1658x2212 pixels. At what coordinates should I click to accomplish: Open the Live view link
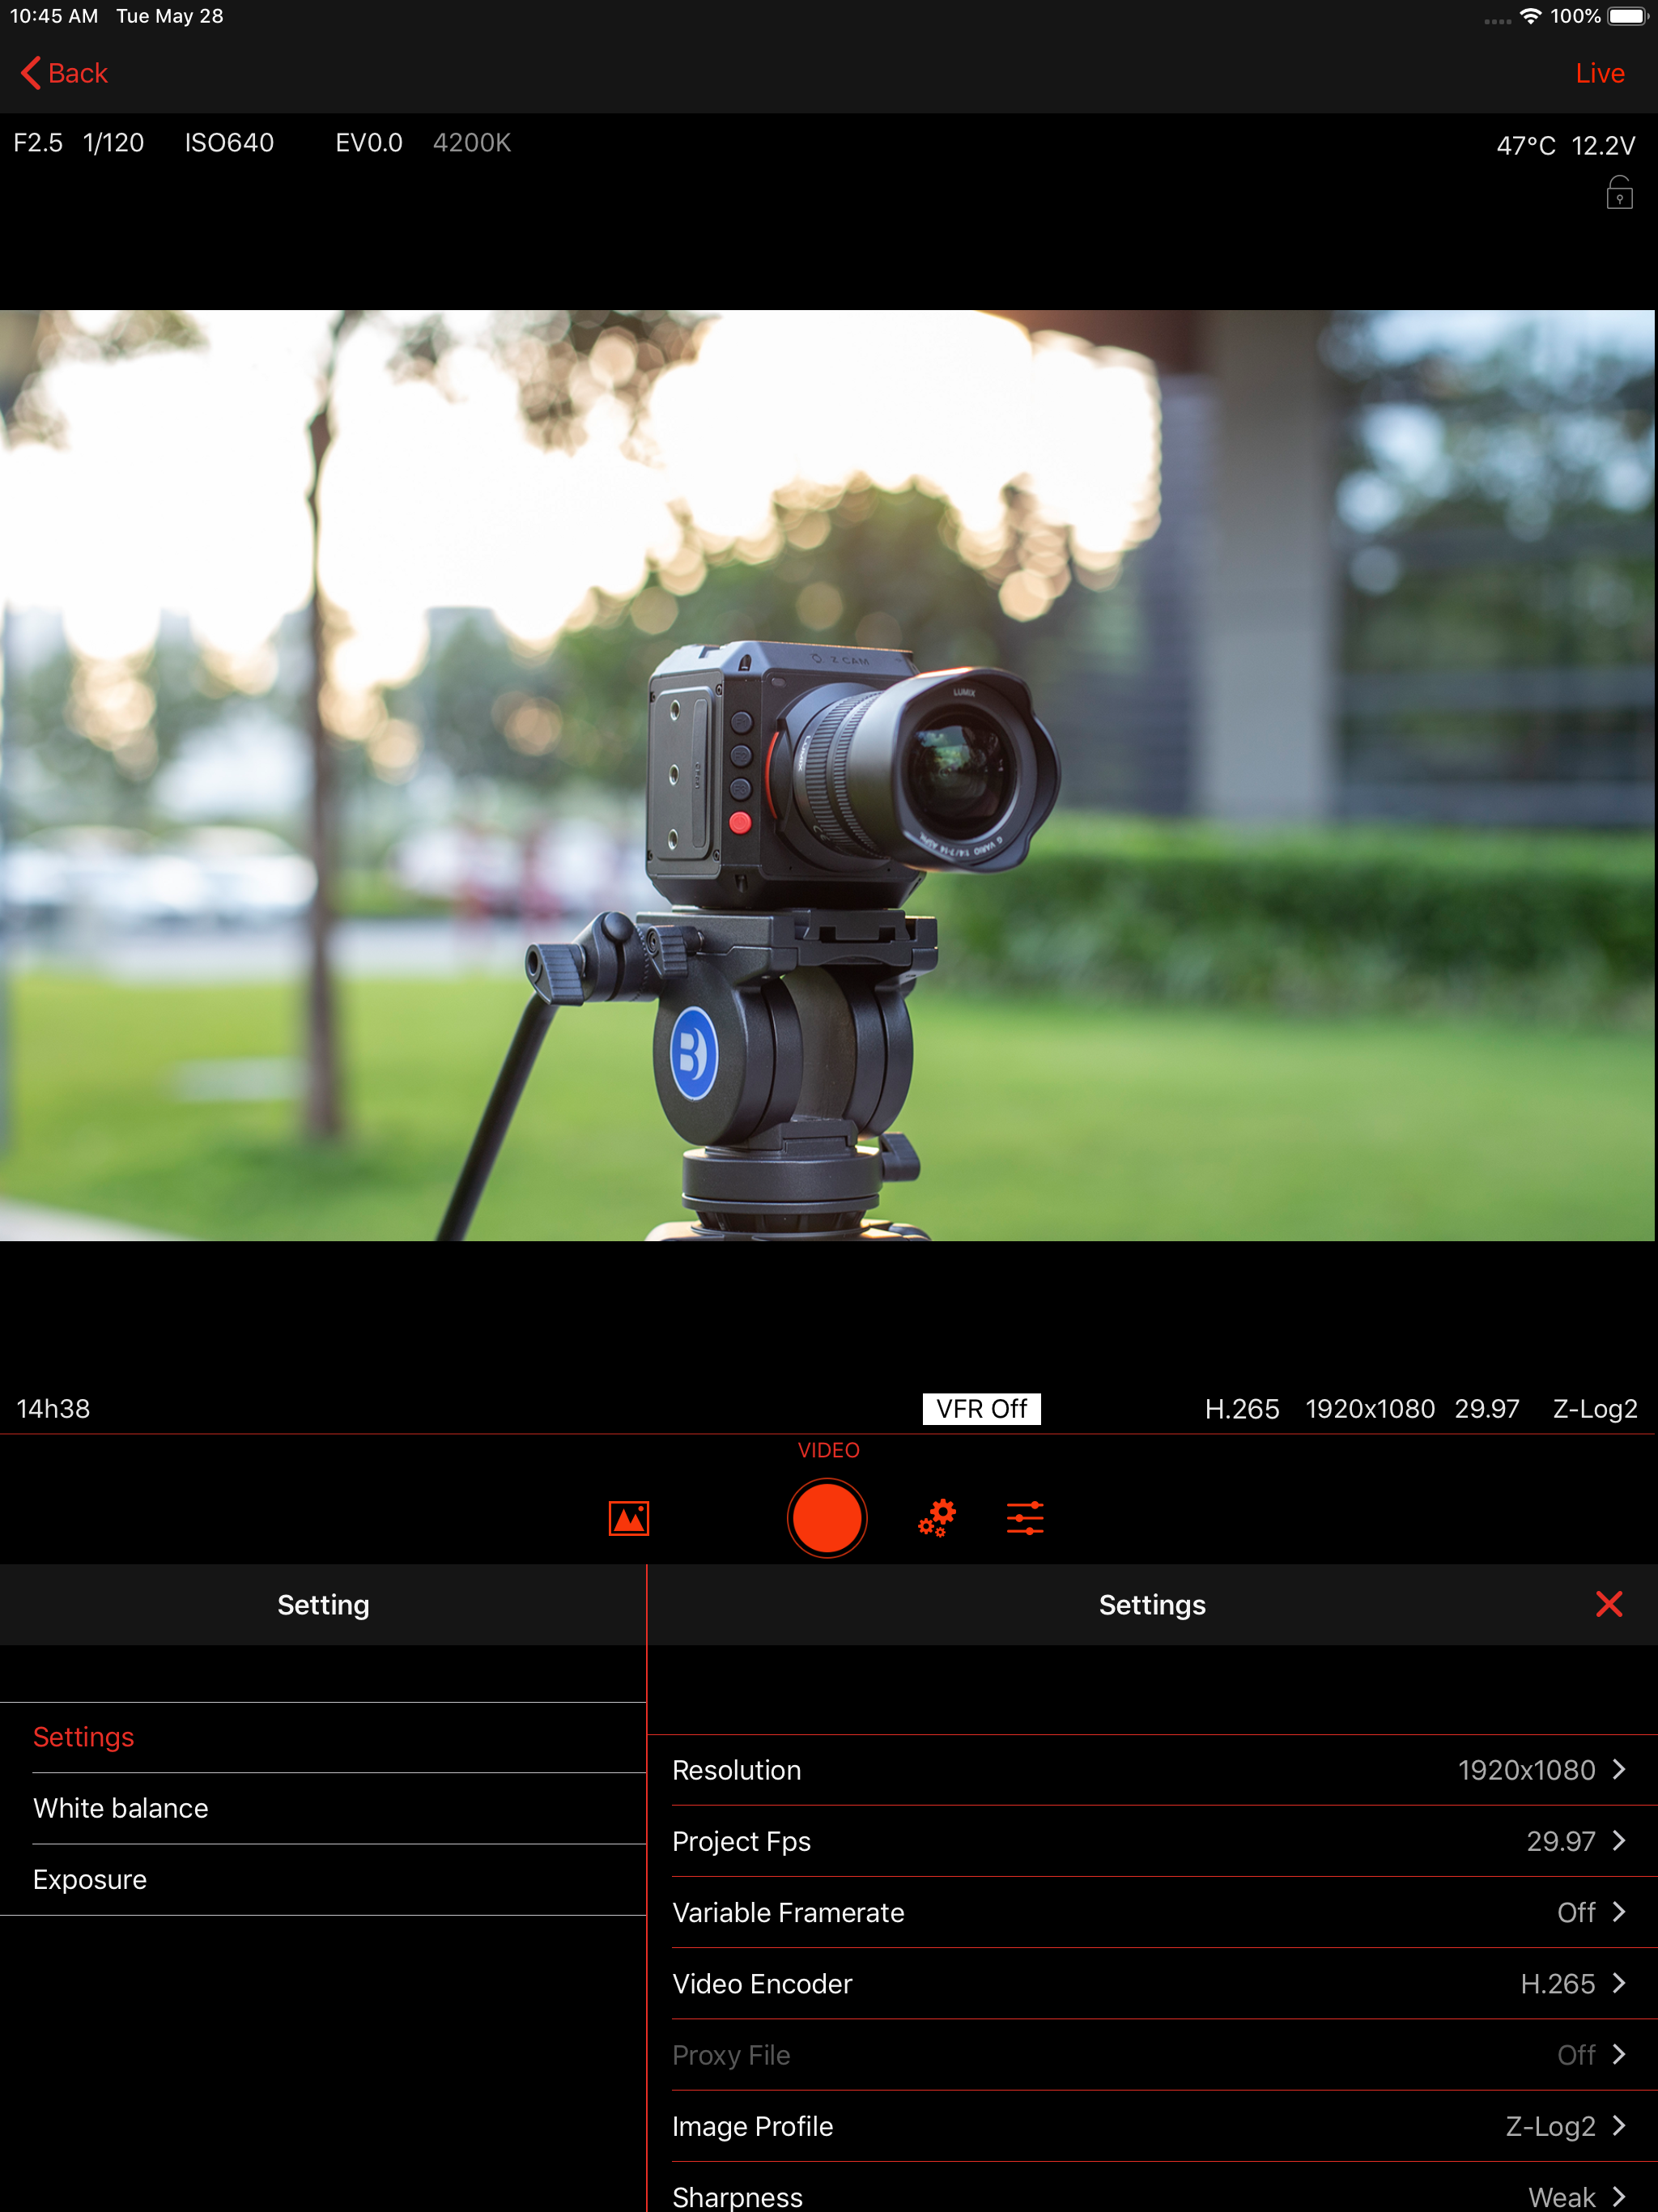click(x=1599, y=73)
